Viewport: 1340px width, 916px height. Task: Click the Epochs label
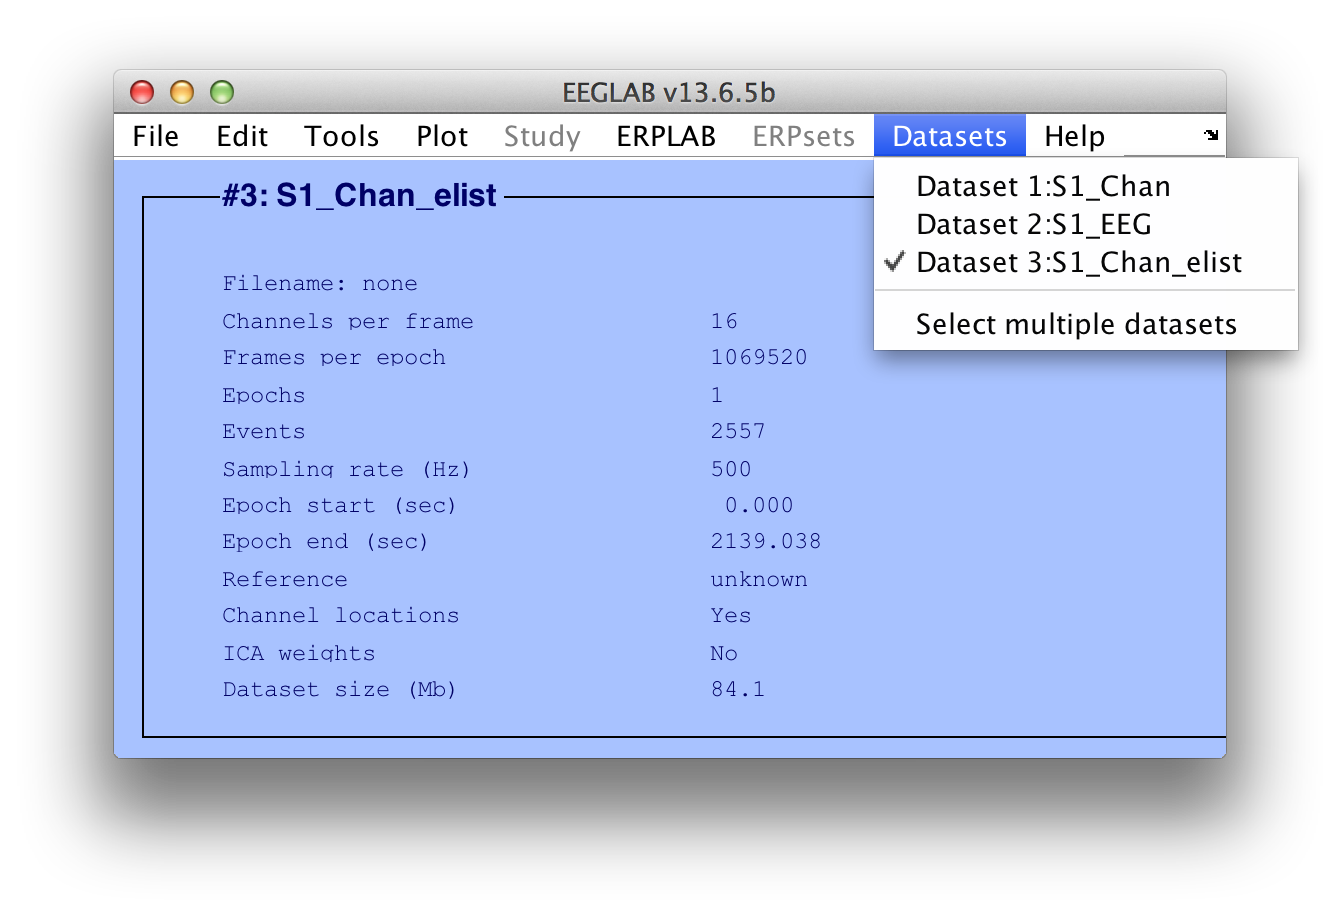coord(264,396)
